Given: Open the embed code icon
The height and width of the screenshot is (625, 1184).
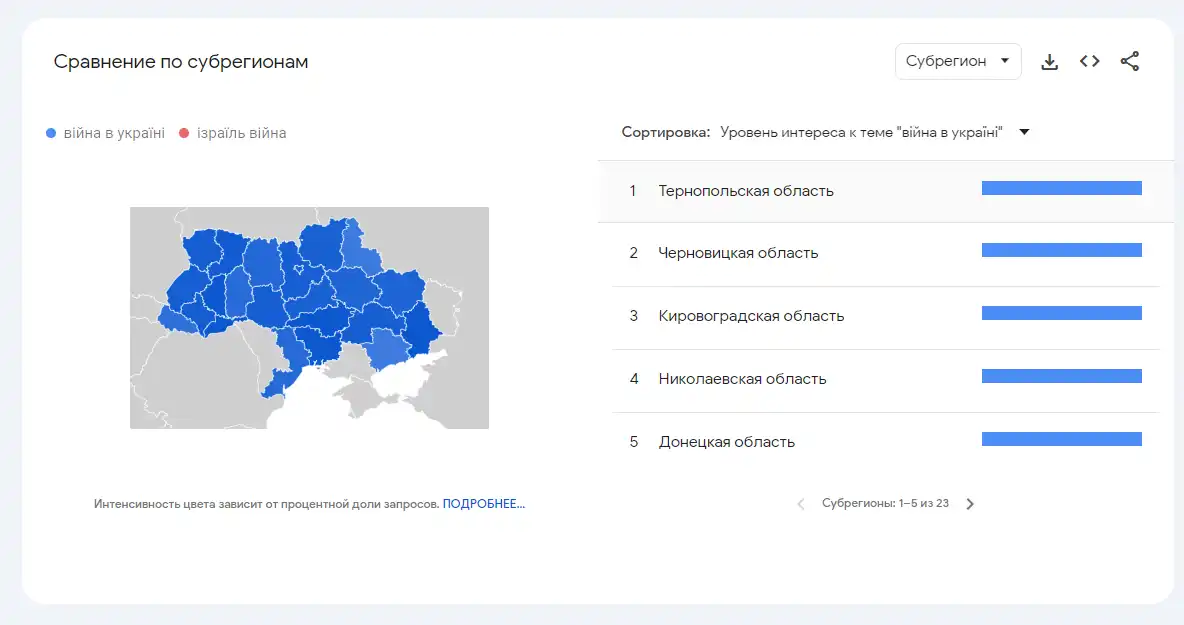Looking at the screenshot, I should (x=1090, y=61).
